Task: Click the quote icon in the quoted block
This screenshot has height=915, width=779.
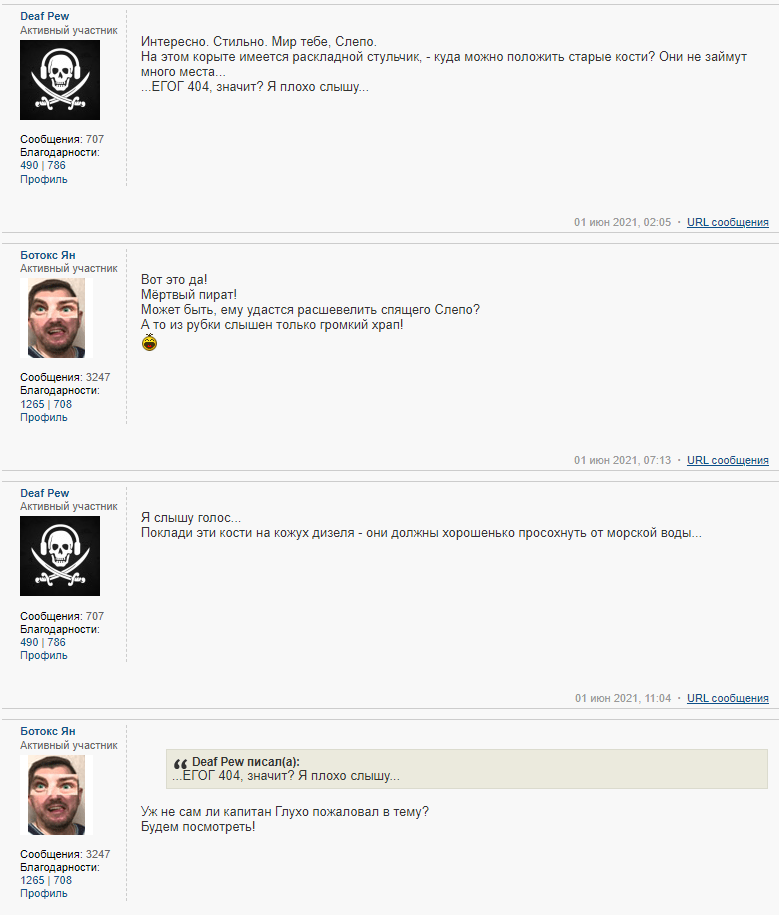Action: (x=180, y=763)
